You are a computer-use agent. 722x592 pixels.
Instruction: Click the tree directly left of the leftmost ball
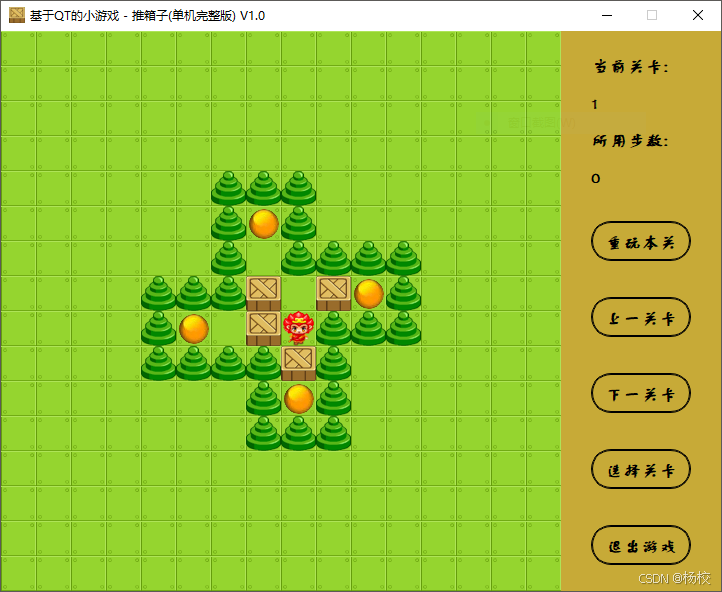pyautogui.click(x=158, y=328)
